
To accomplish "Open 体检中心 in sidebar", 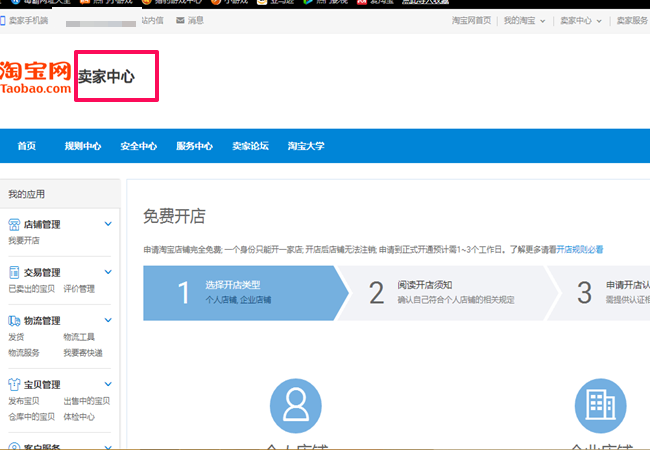I will pos(79,416).
